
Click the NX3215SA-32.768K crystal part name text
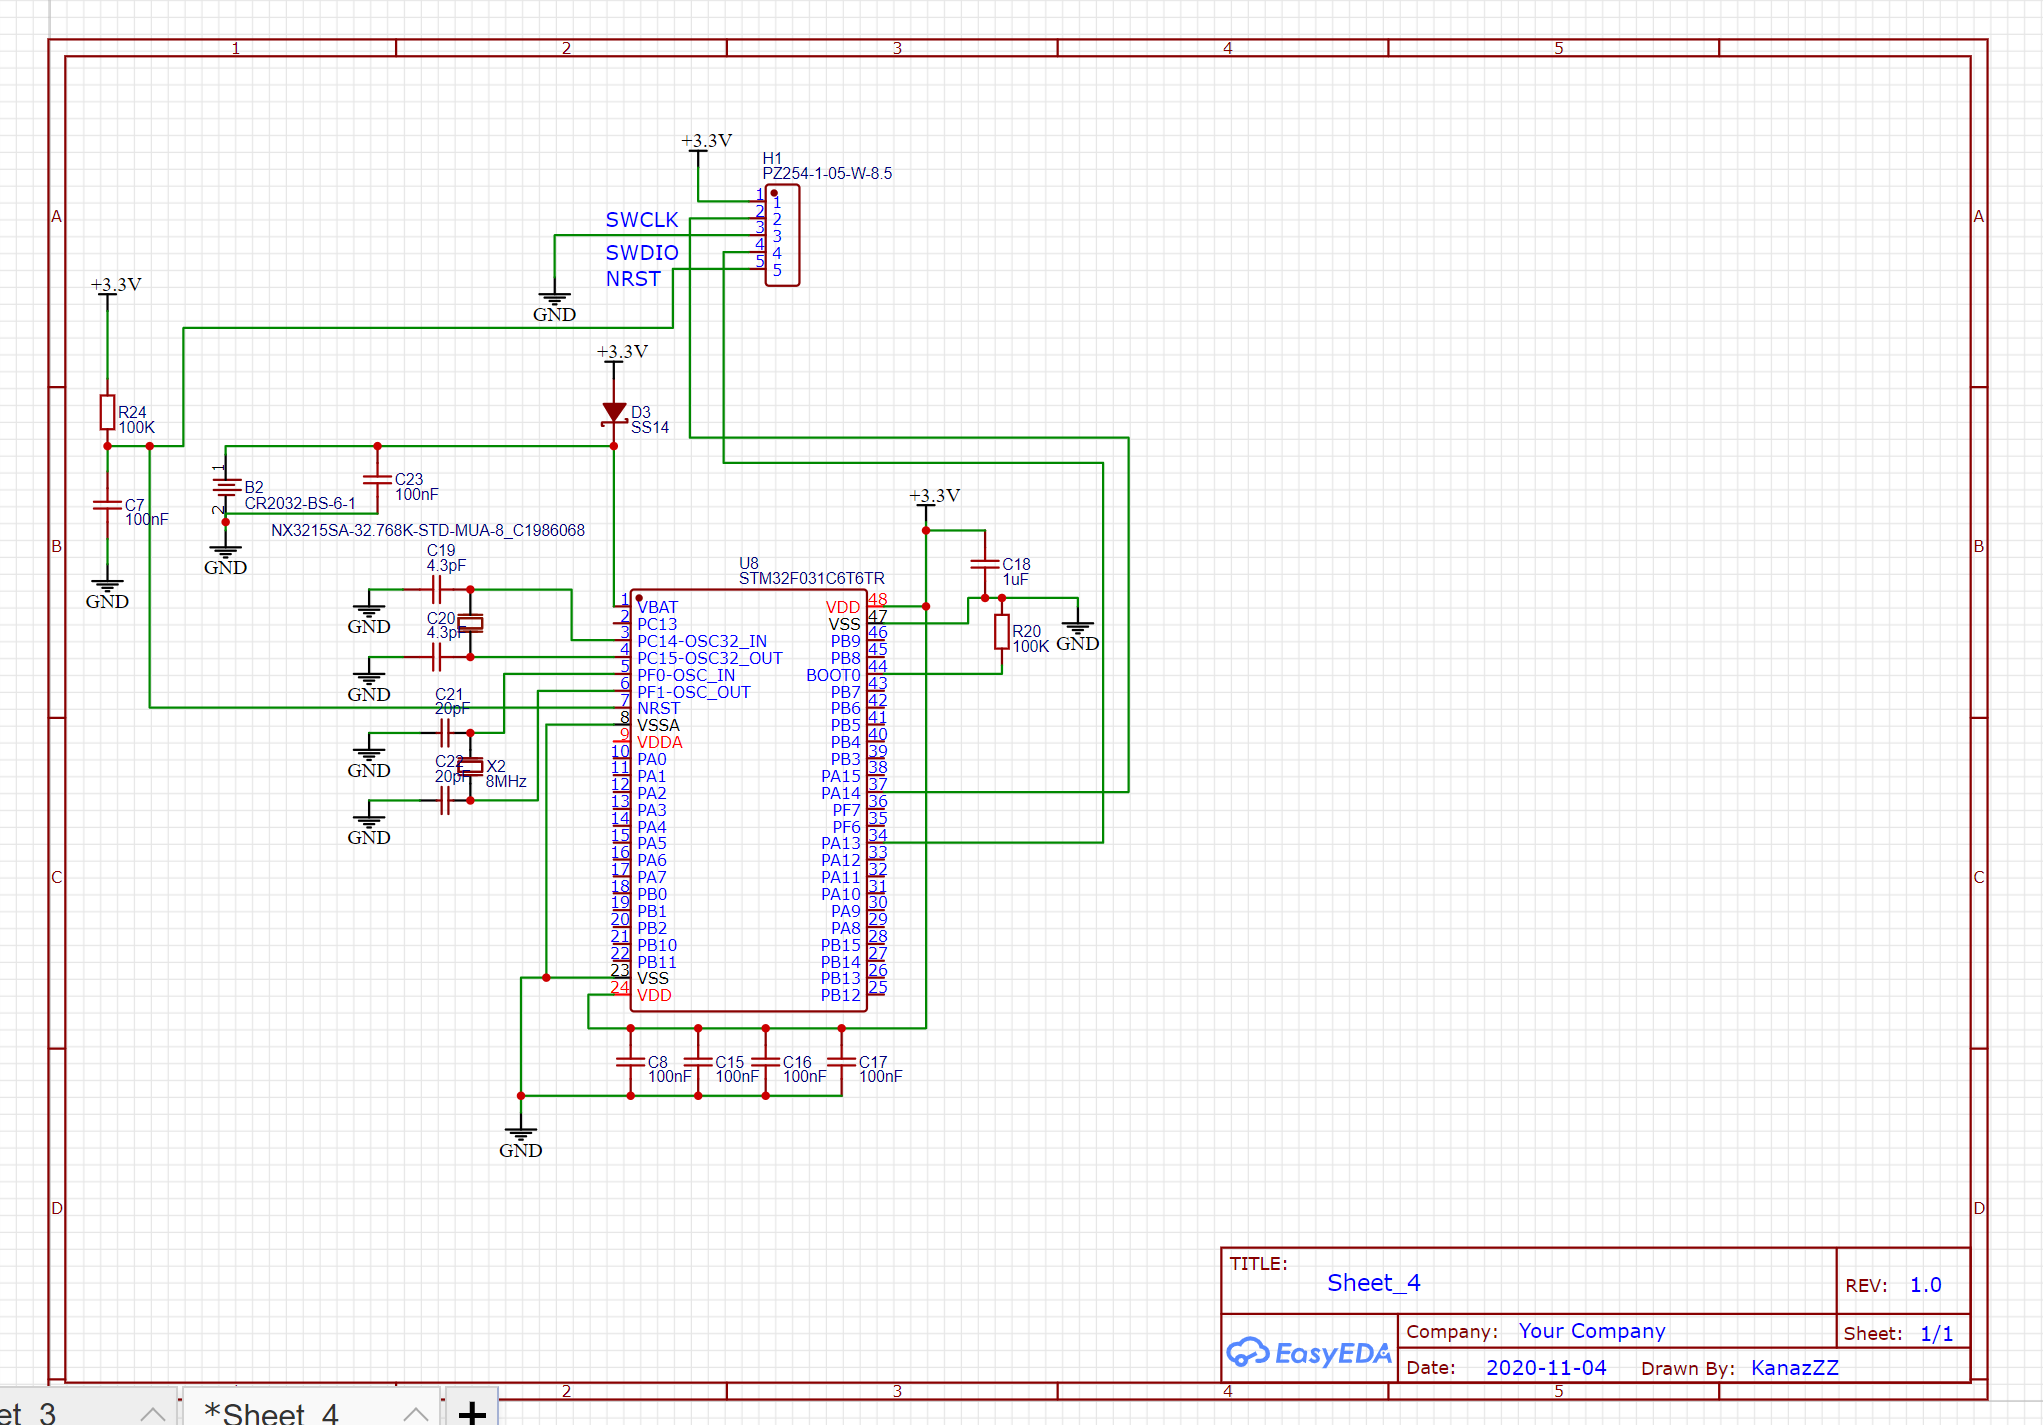(428, 530)
